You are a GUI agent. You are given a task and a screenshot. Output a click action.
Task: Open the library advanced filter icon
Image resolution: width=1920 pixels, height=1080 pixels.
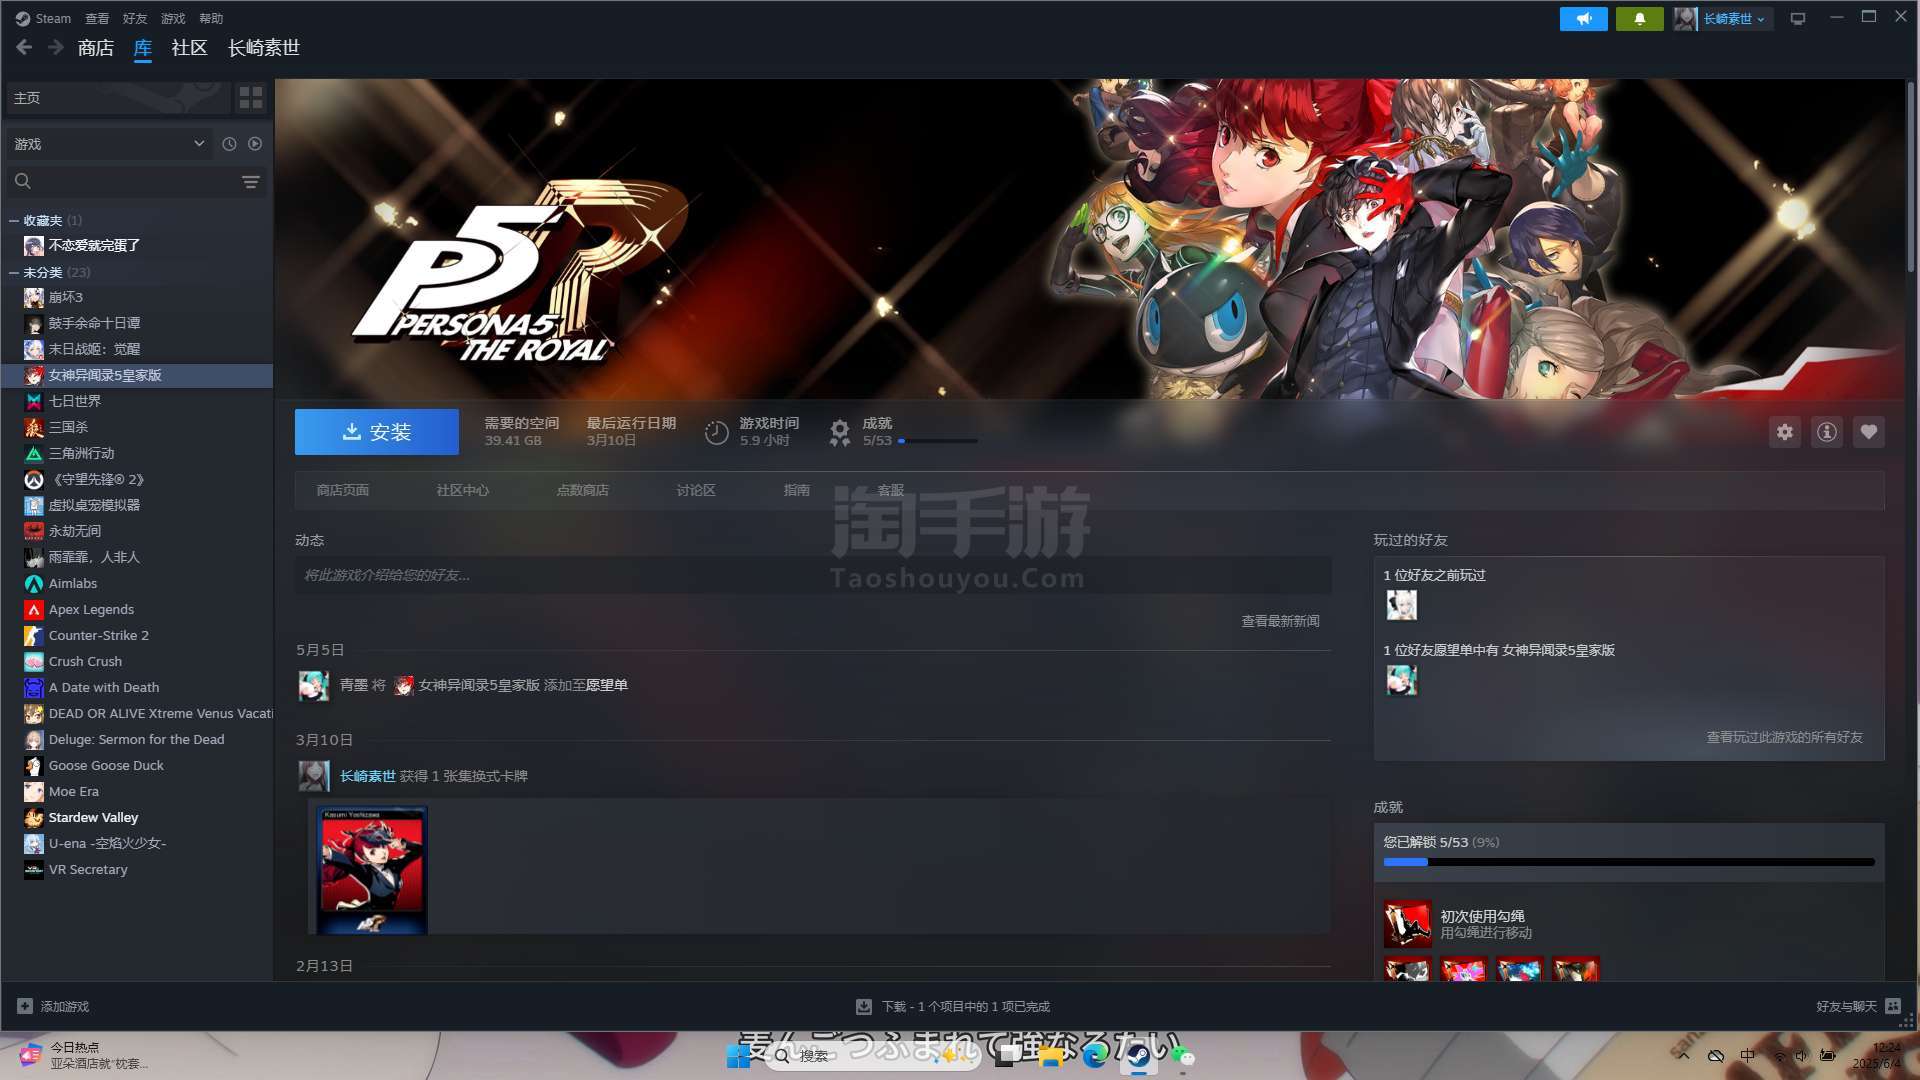click(x=251, y=181)
